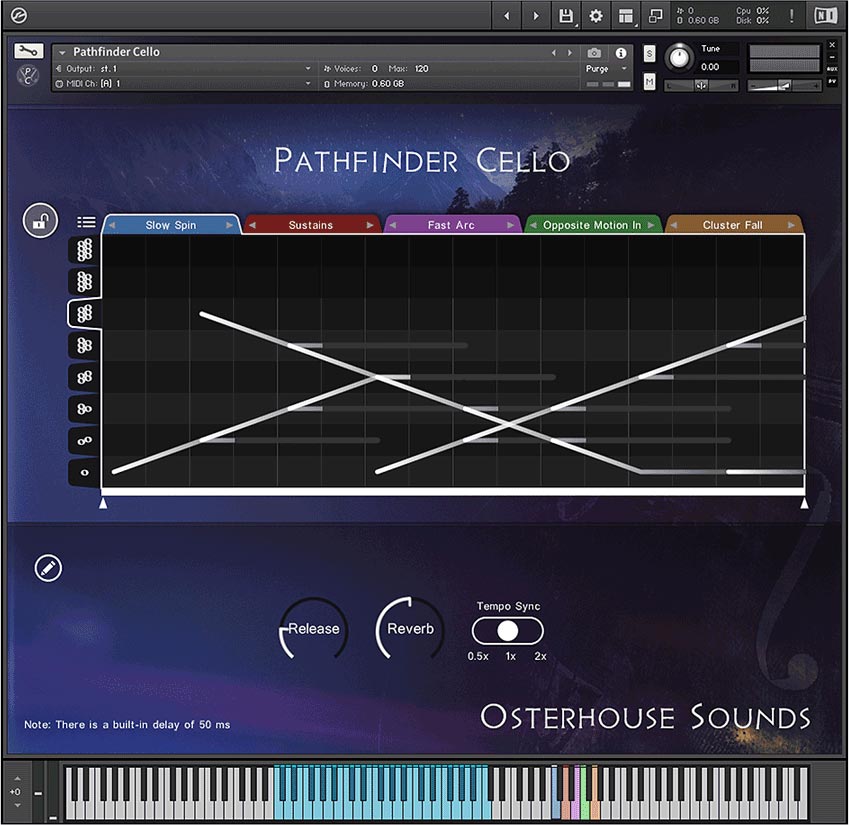Select the Sustains preset tab
The width and height of the screenshot is (849, 825).
tap(311, 224)
